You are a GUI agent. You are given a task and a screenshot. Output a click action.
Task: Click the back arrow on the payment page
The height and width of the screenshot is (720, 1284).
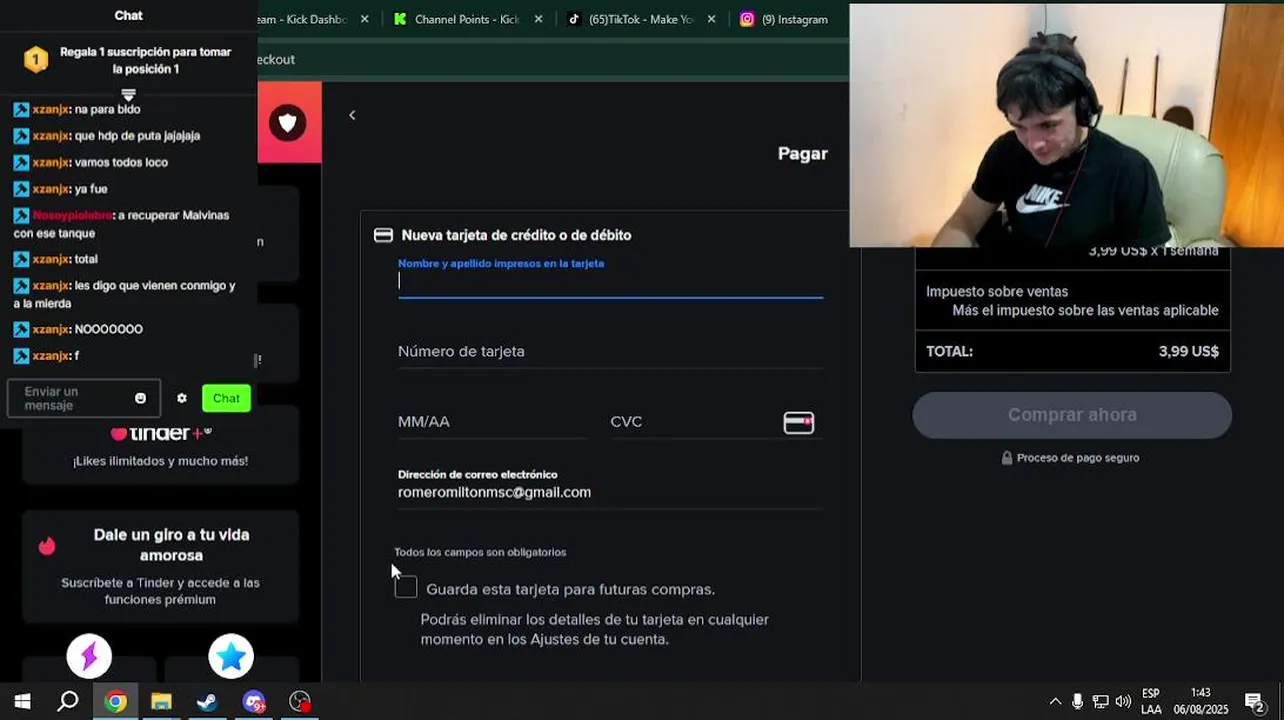[x=352, y=115]
